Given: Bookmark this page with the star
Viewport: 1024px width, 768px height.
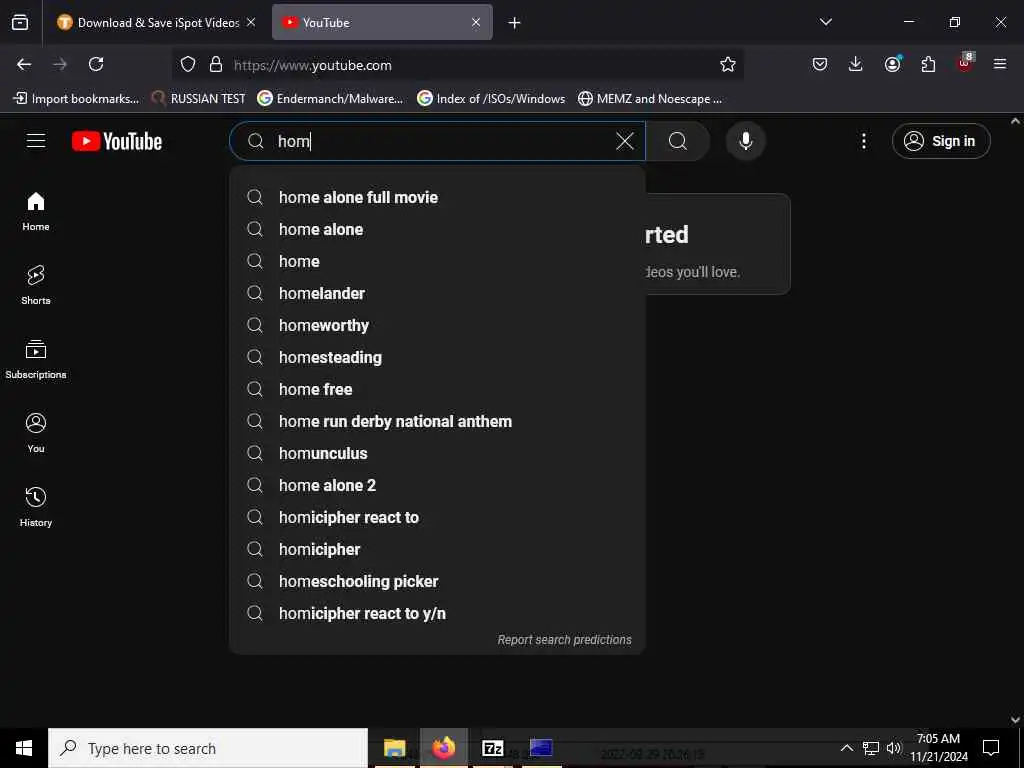Looking at the screenshot, I should click(x=728, y=64).
